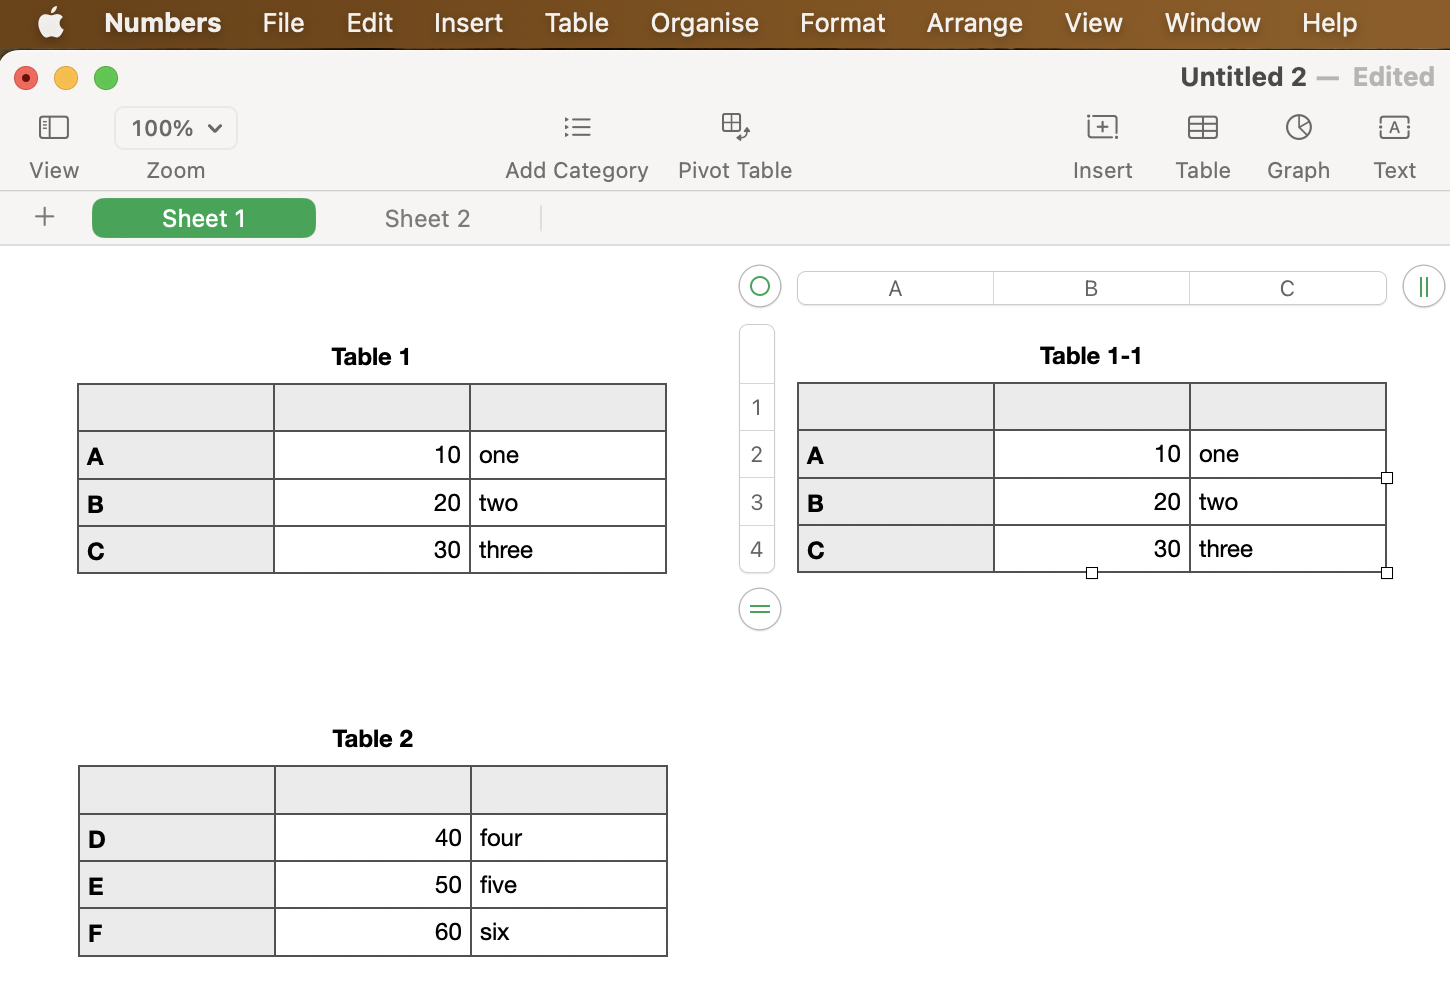The image size is (1450, 1008).
Task: Open the add-rows control under Table 1-1
Action: 759,609
